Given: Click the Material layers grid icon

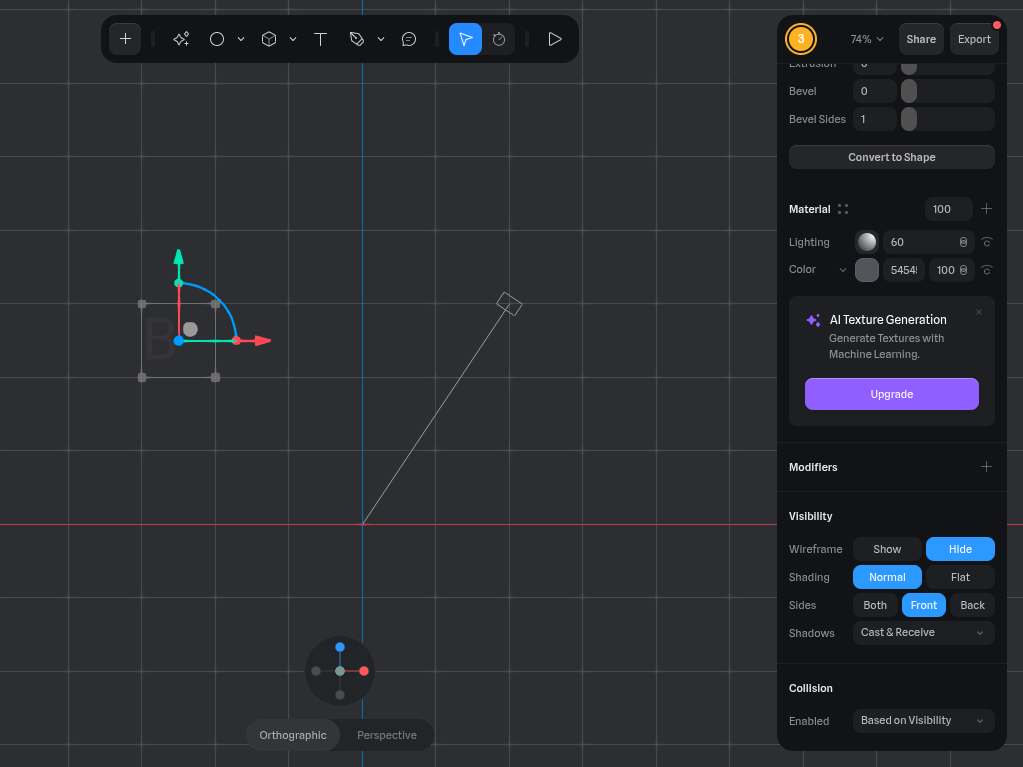Looking at the screenshot, I should (843, 209).
